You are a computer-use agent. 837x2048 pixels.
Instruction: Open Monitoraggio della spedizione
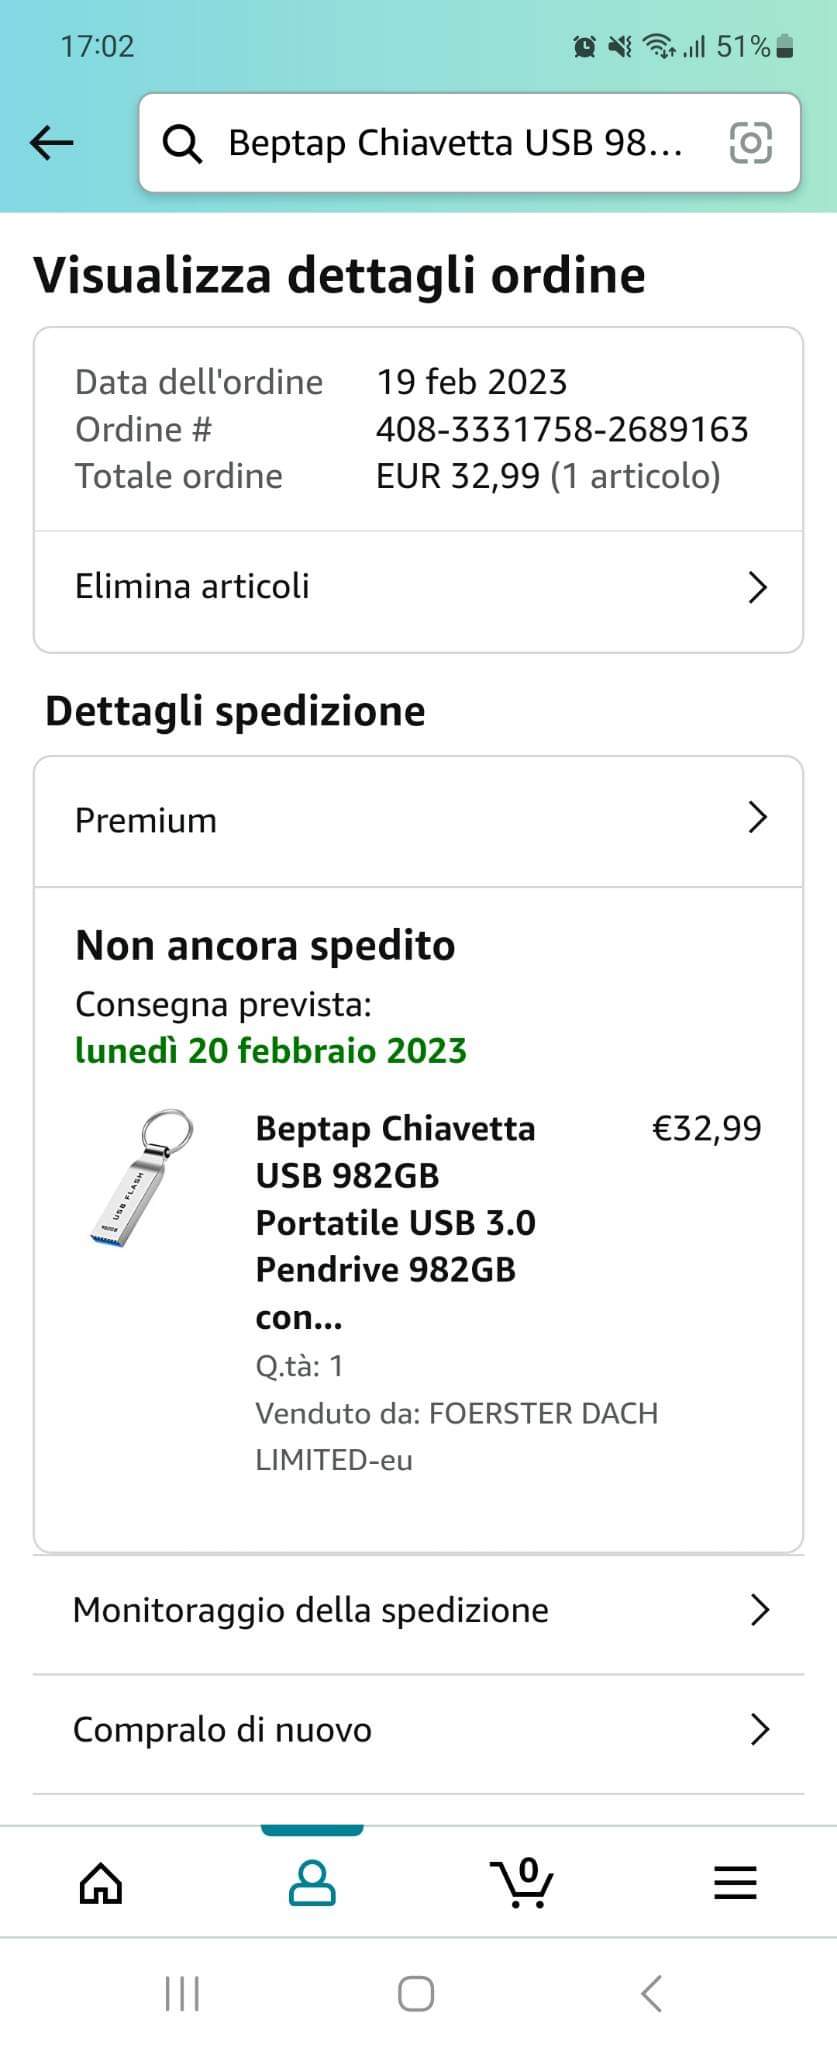pyautogui.click(x=311, y=1610)
